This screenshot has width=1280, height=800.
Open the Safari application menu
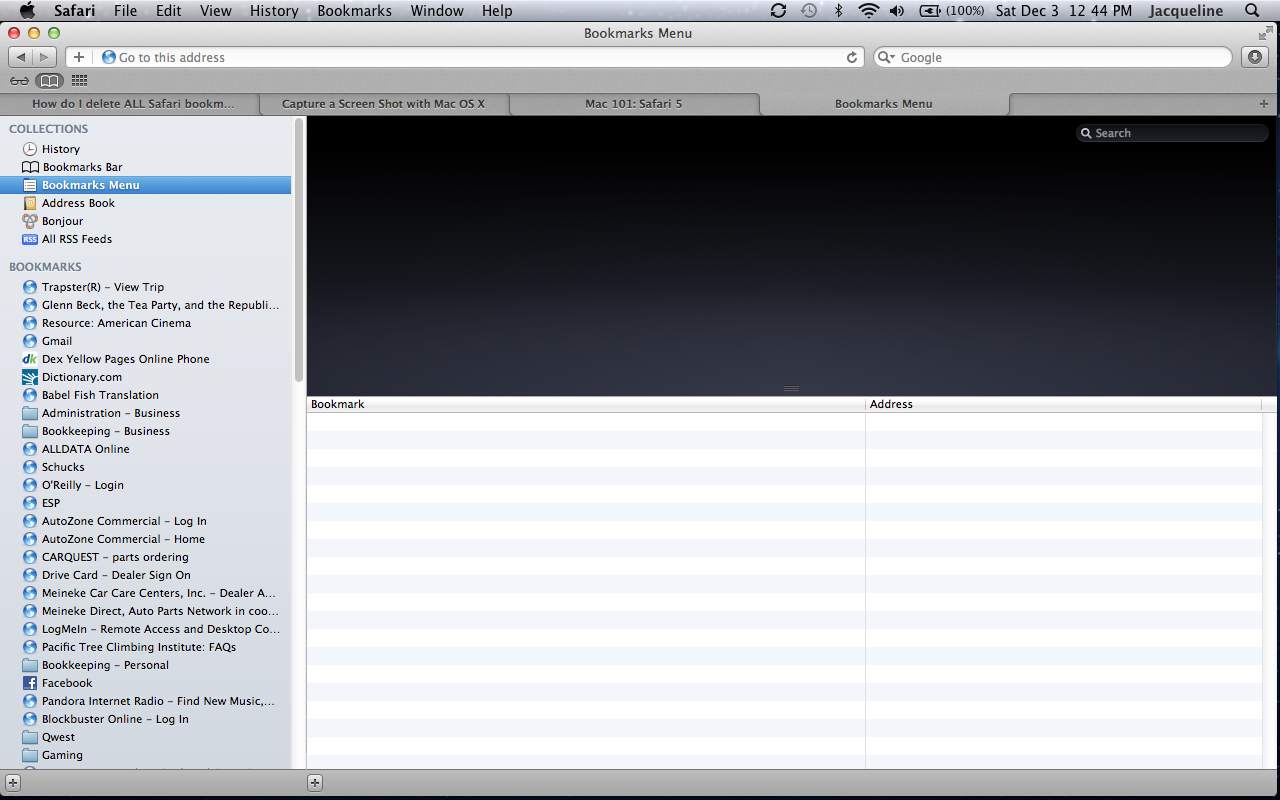(x=74, y=11)
